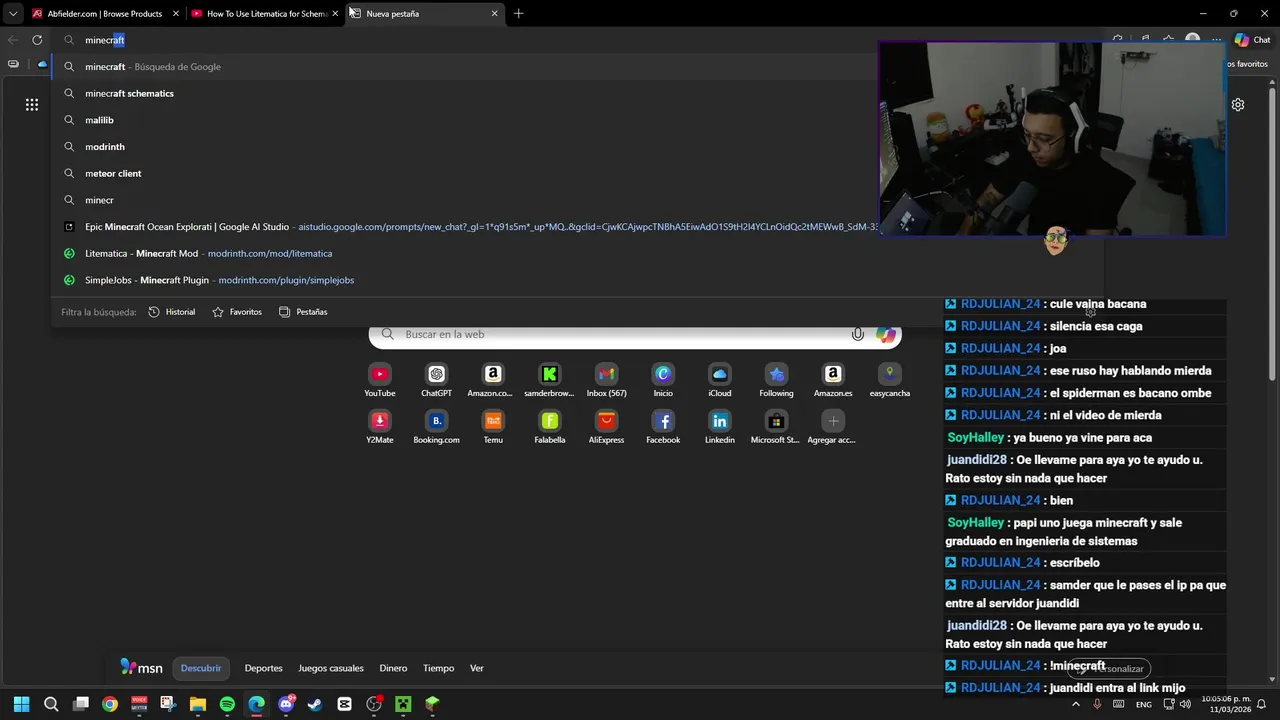Image resolution: width=1280 pixels, height=720 pixels.
Task: Open the Inicio shortcut tile
Action: coord(663,380)
